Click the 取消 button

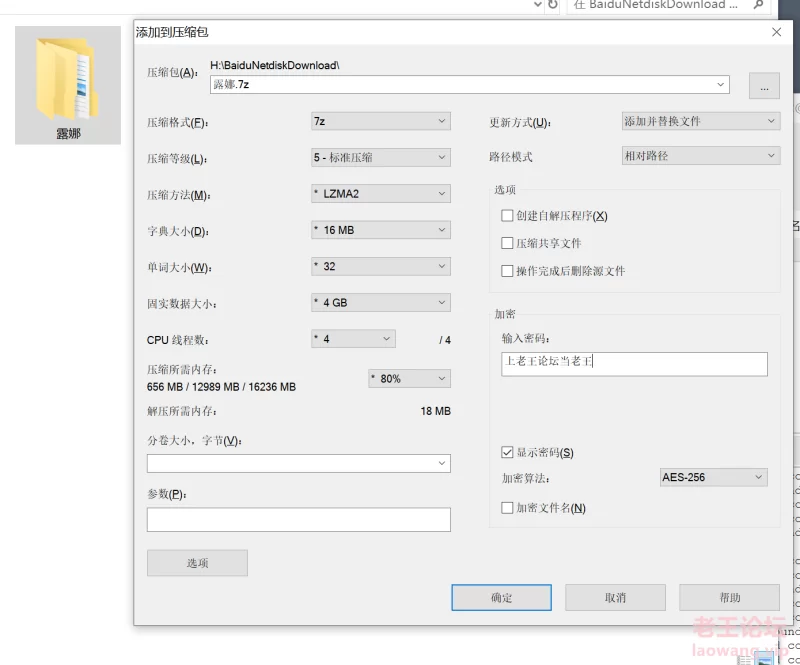[x=615, y=598]
